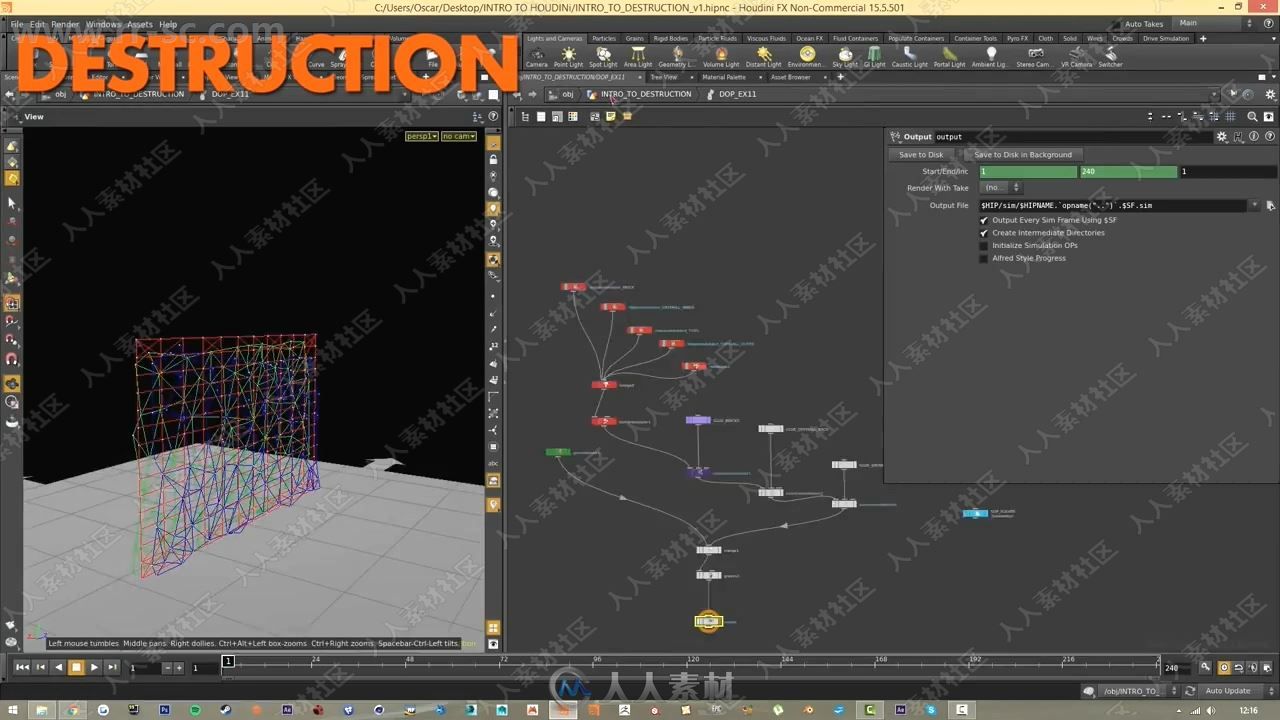Enable Alfred Style Progress checkbox

tap(984, 258)
